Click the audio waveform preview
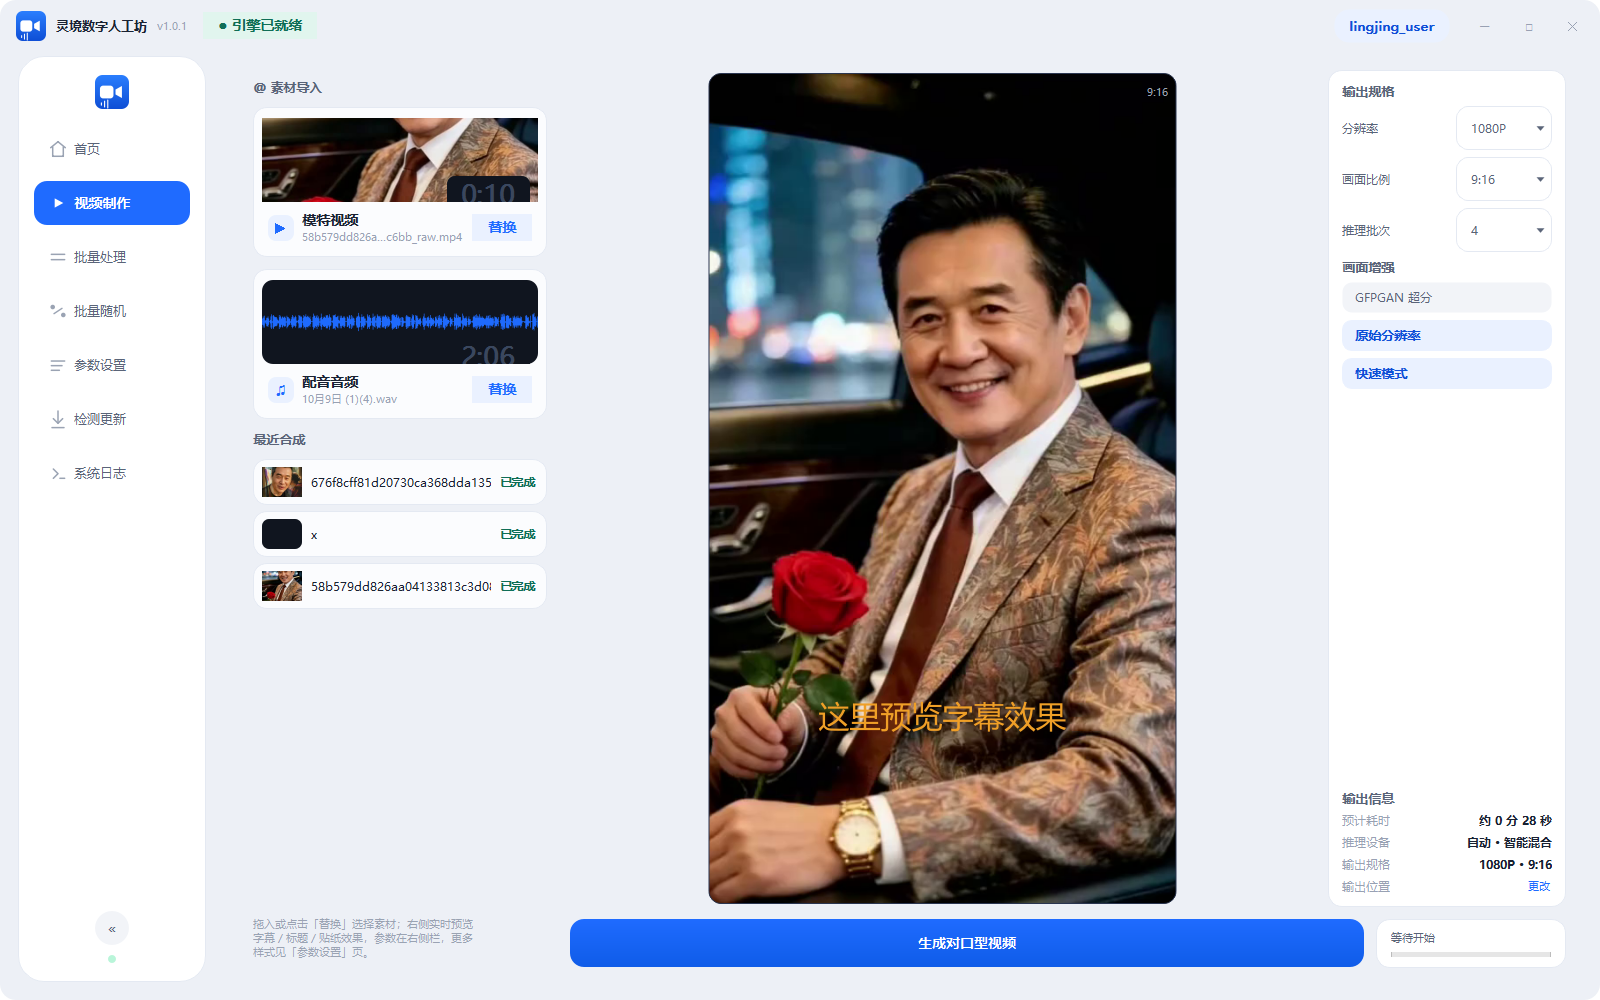This screenshot has width=1600, height=1000. [x=400, y=322]
